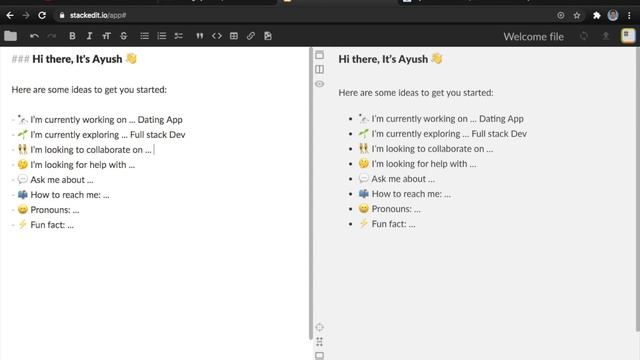Open the browser profile avatar

click(x=613, y=16)
